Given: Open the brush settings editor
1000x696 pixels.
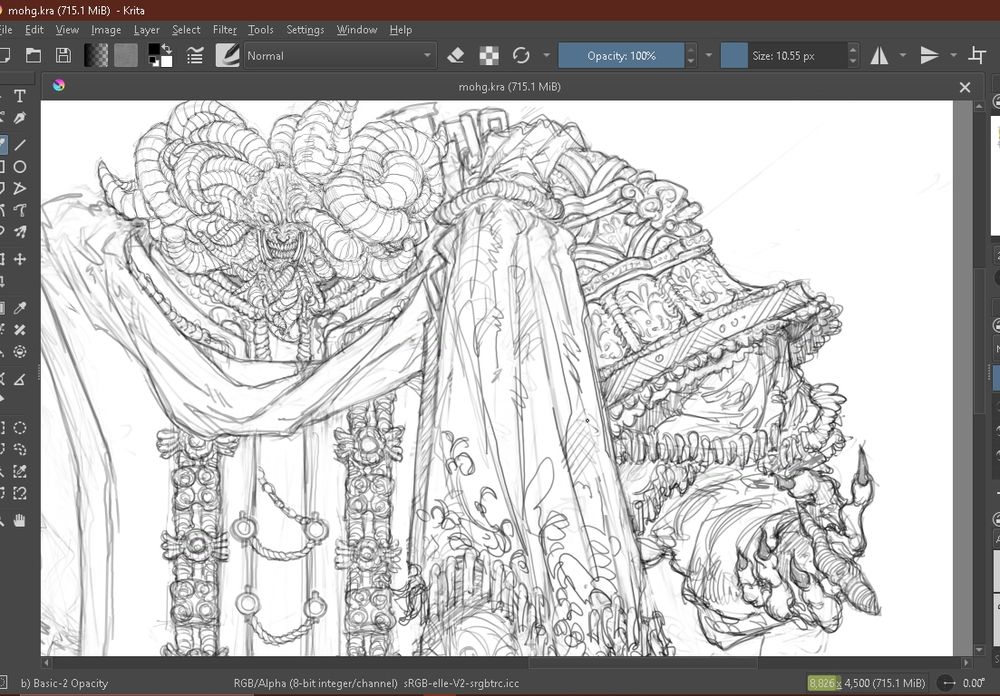Looking at the screenshot, I should pyautogui.click(x=195, y=56).
